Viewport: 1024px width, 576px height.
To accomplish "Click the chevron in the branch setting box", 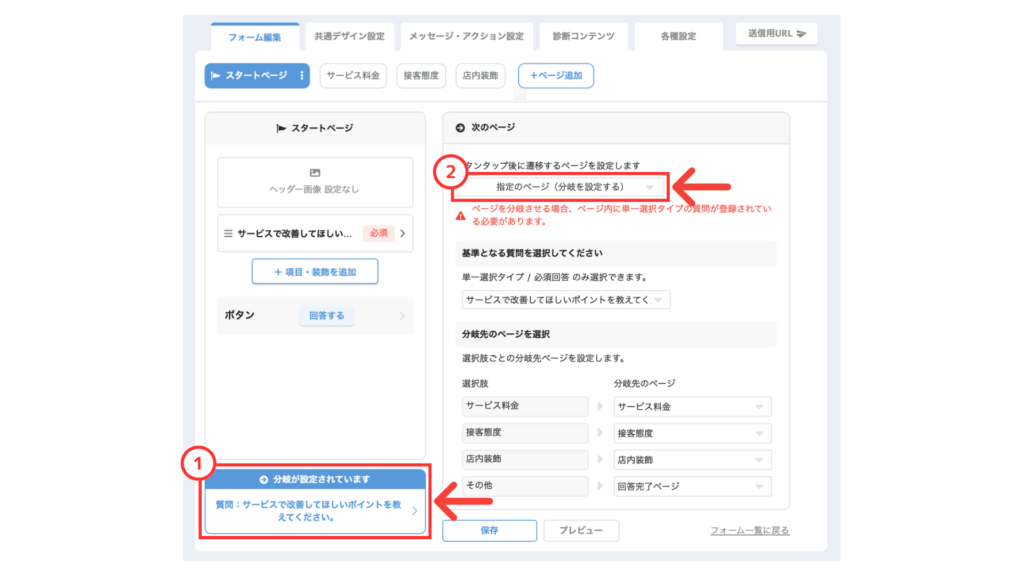I will (415, 511).
